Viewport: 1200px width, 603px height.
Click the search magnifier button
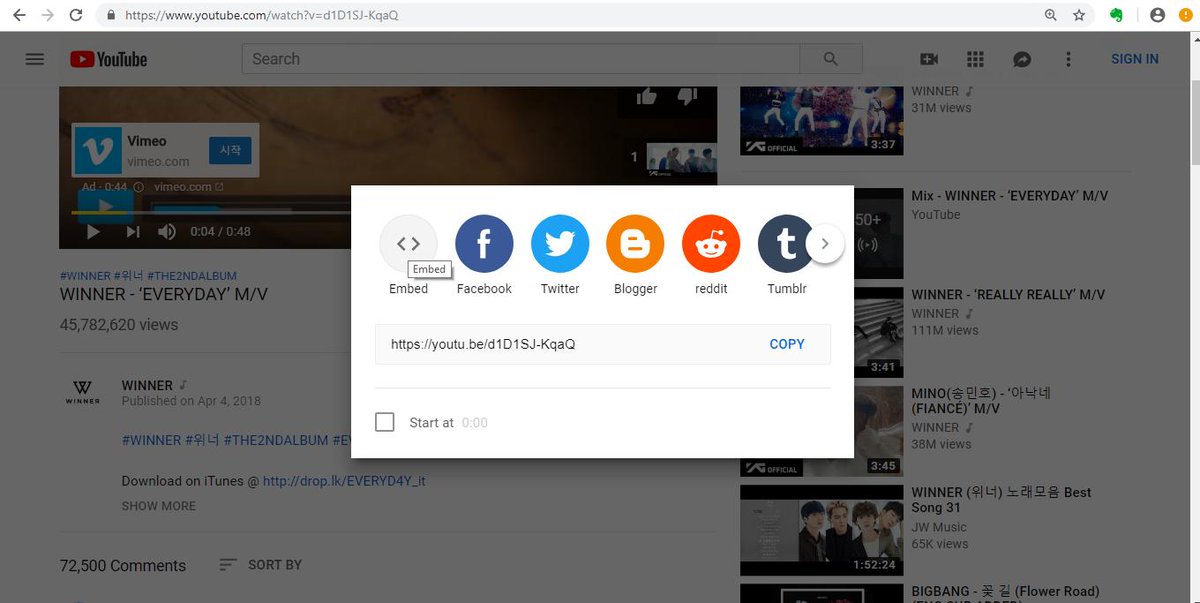[830, 59]
